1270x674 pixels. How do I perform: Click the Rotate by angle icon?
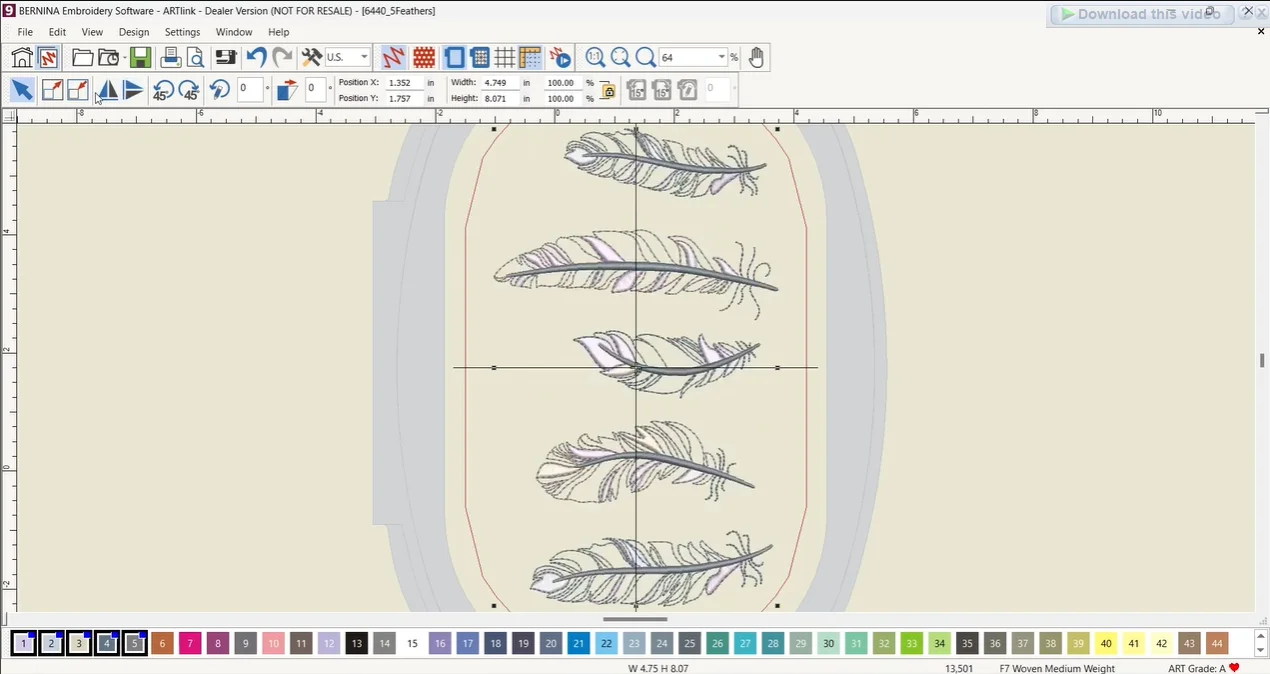pyautogui.click(x=220, y=90)
